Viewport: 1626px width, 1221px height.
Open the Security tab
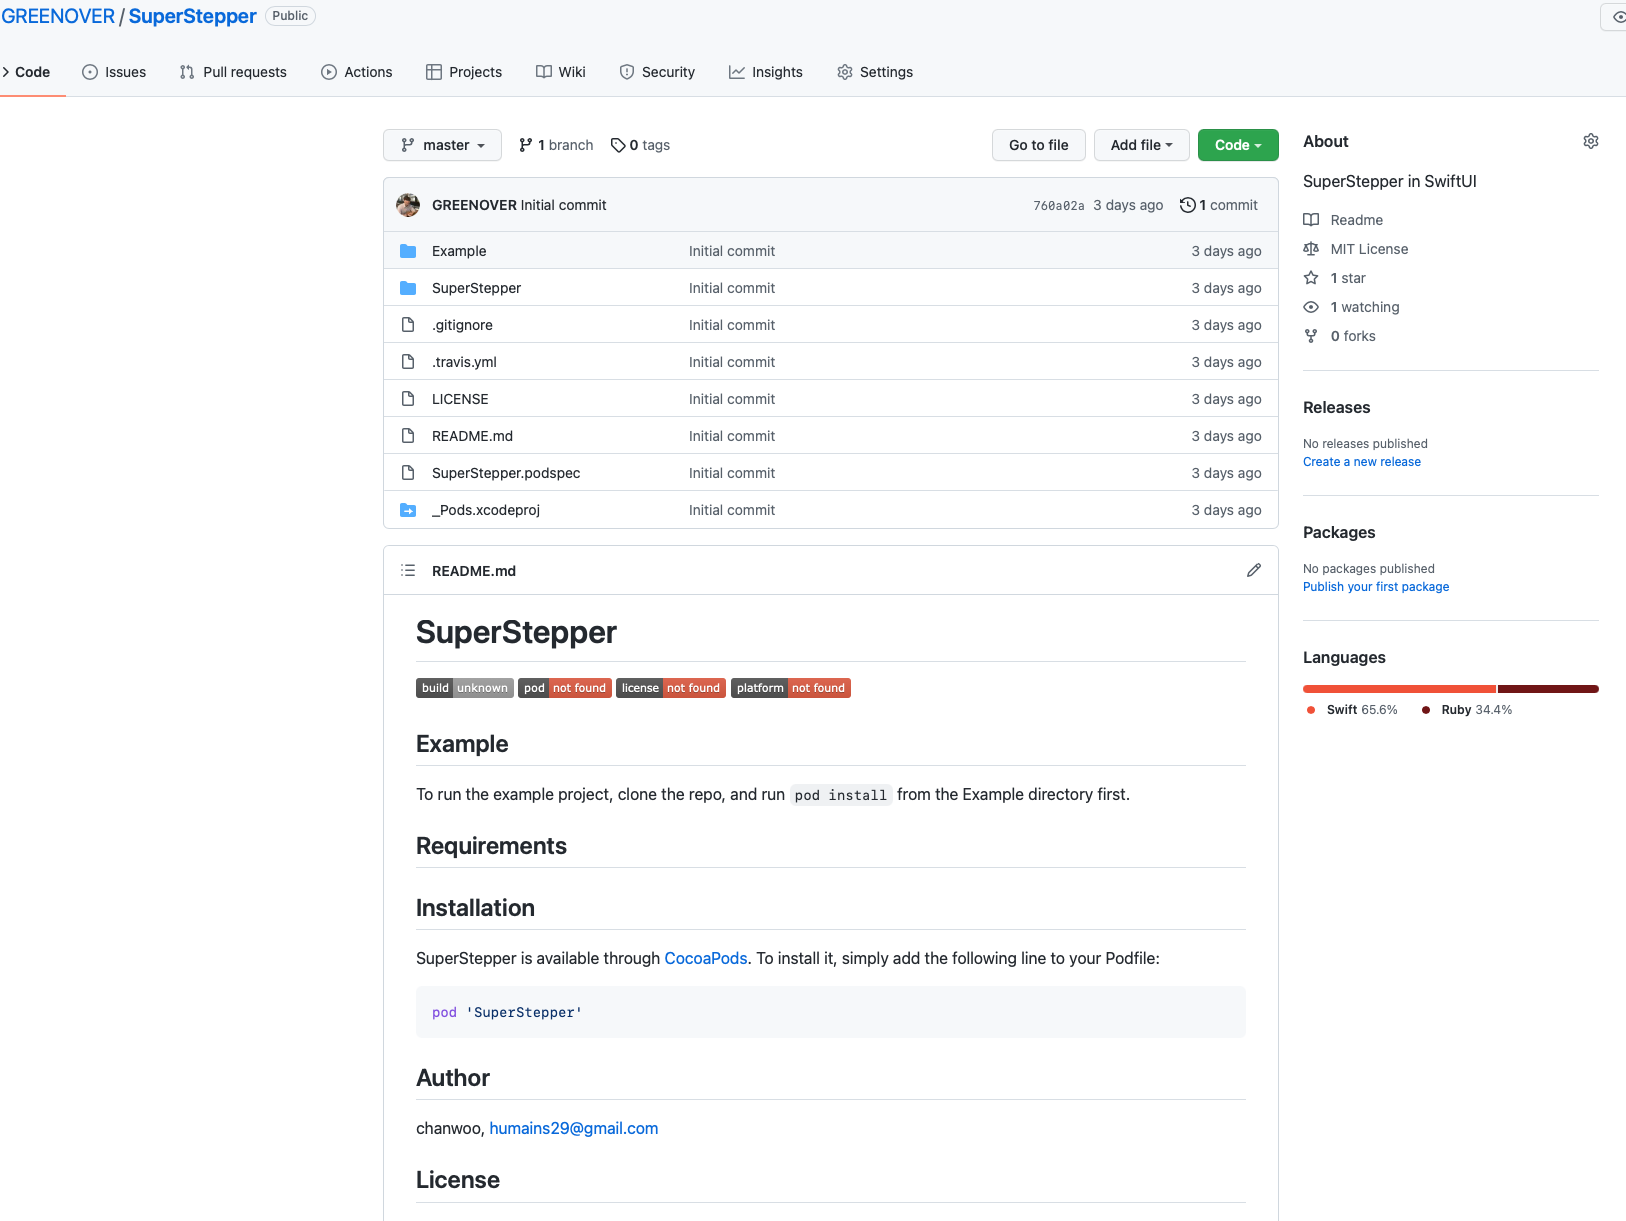(657, 72)
